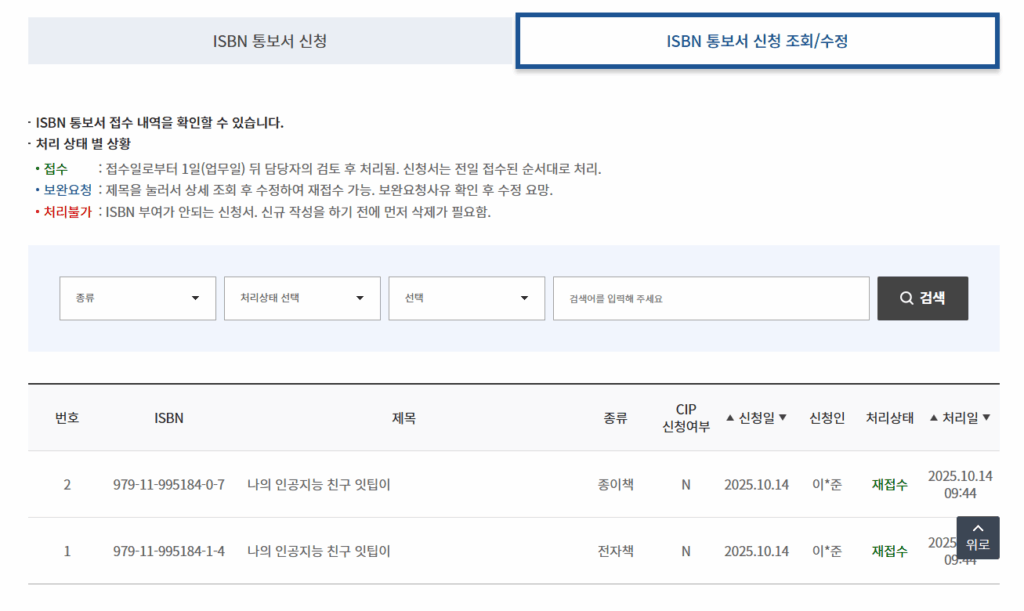The width and height of the screenshot is (1024, 611).
Task: Sort 처리일 column ascending with up arrow
Action: [934, 418]
